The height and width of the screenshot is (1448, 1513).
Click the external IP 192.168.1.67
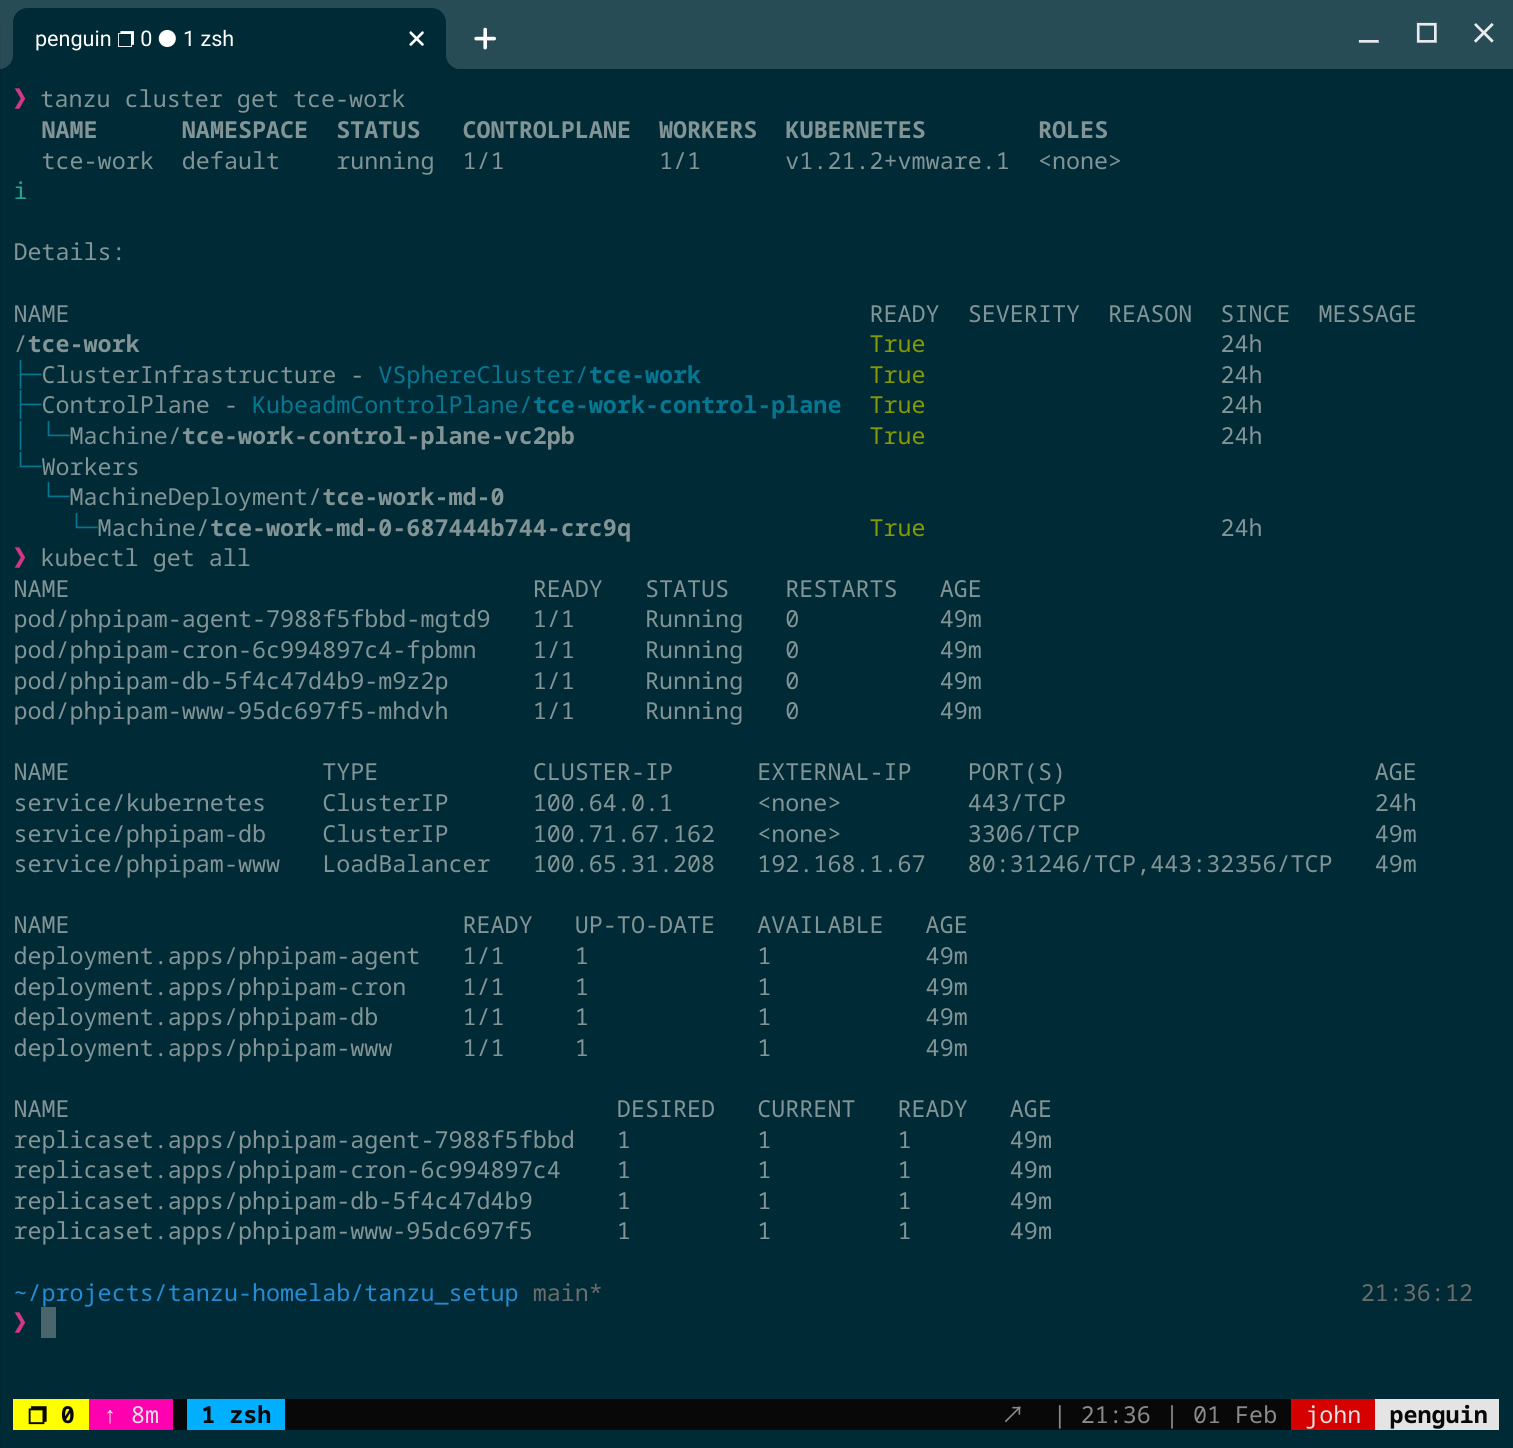[841, 864]
